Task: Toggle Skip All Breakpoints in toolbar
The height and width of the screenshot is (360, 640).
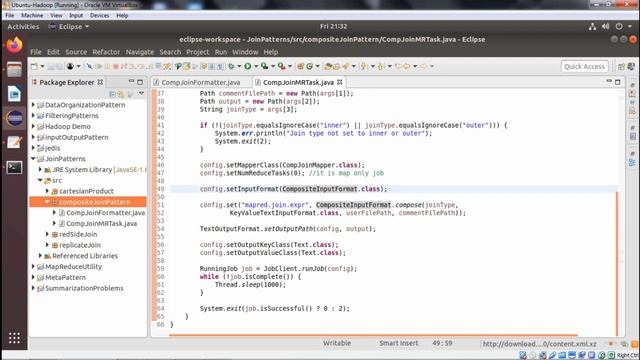Action: (x=89, y=66)
